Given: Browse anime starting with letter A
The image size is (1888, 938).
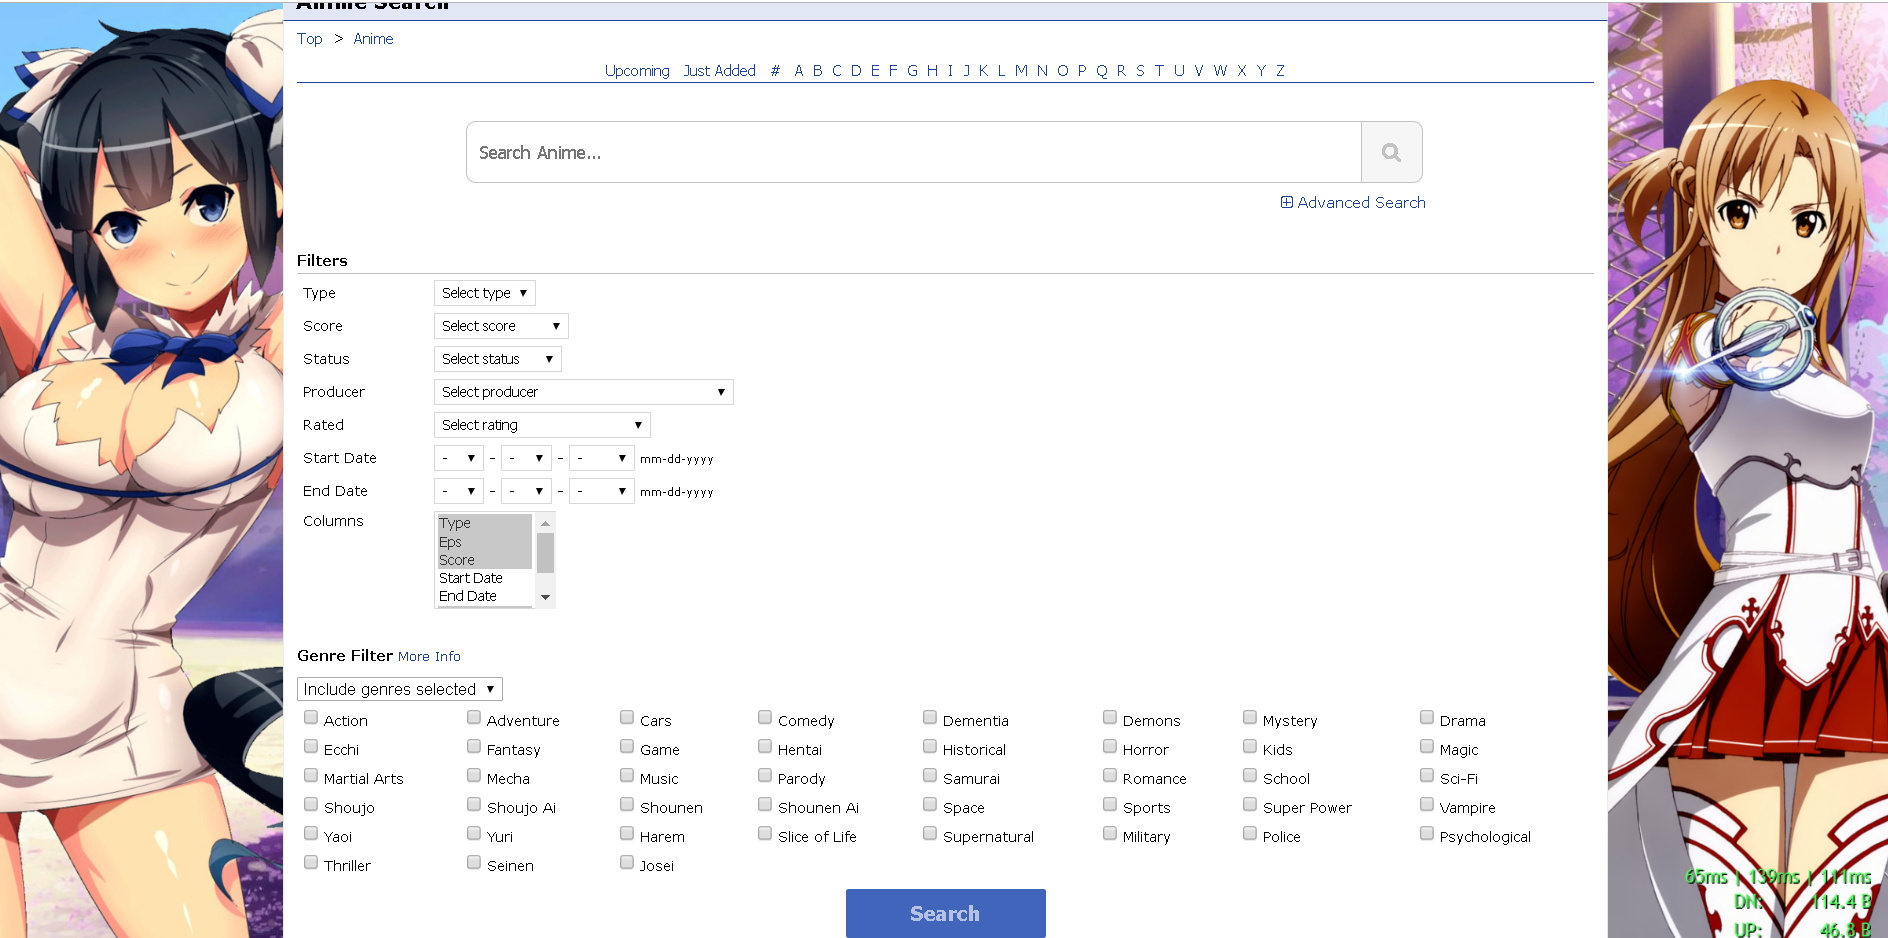Looking at the screenshot, I should point(799,71).
